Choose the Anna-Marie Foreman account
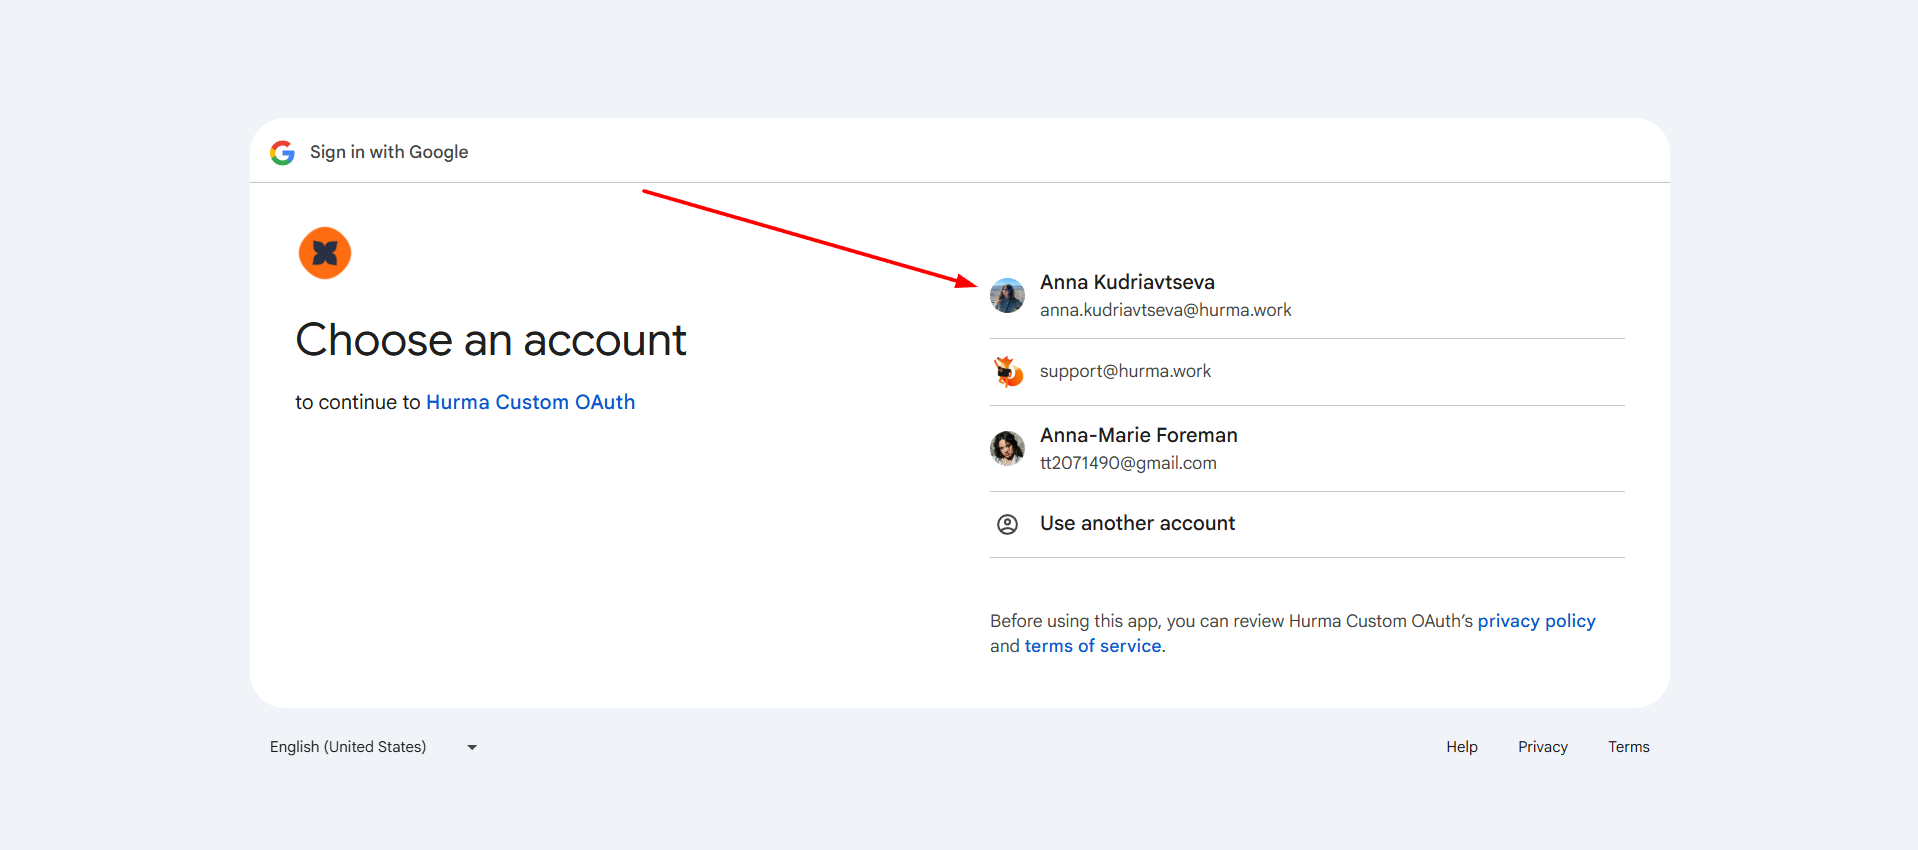Screen dimensions: 1918x850 click(1307, 449)
